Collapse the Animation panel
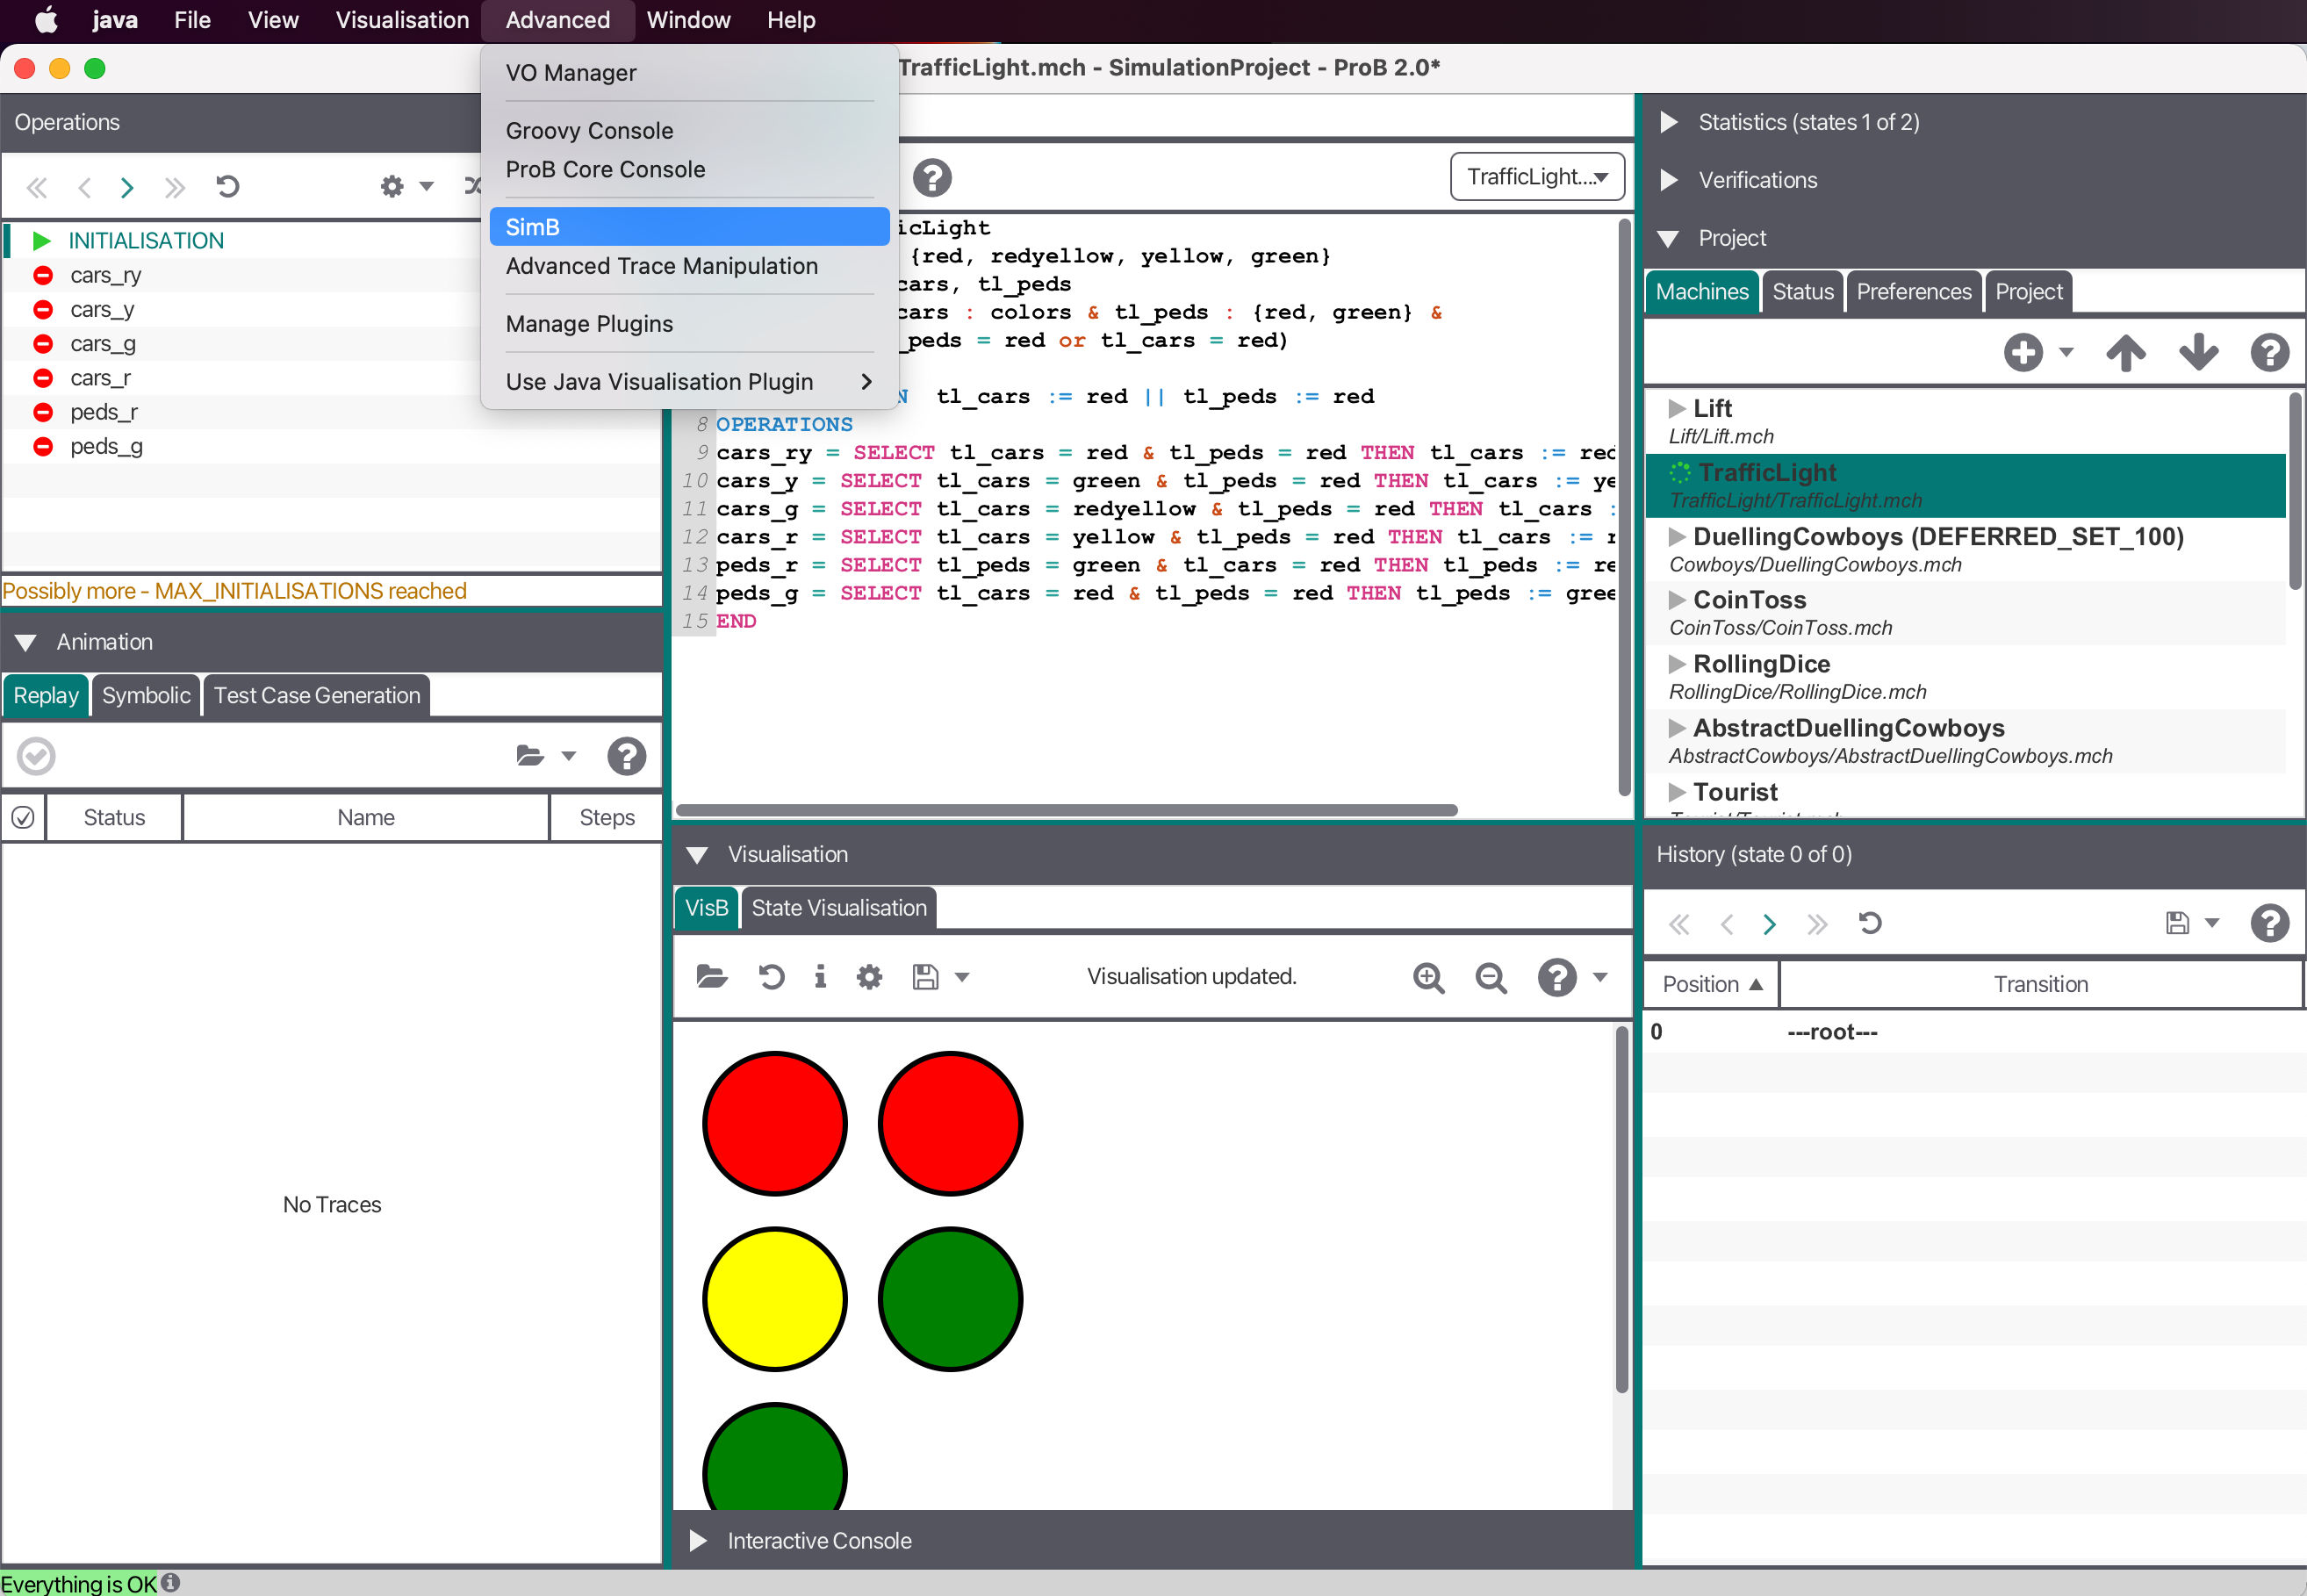Image resolution: width=2307 pixels, height=1596 pixels. click(26, 642)
